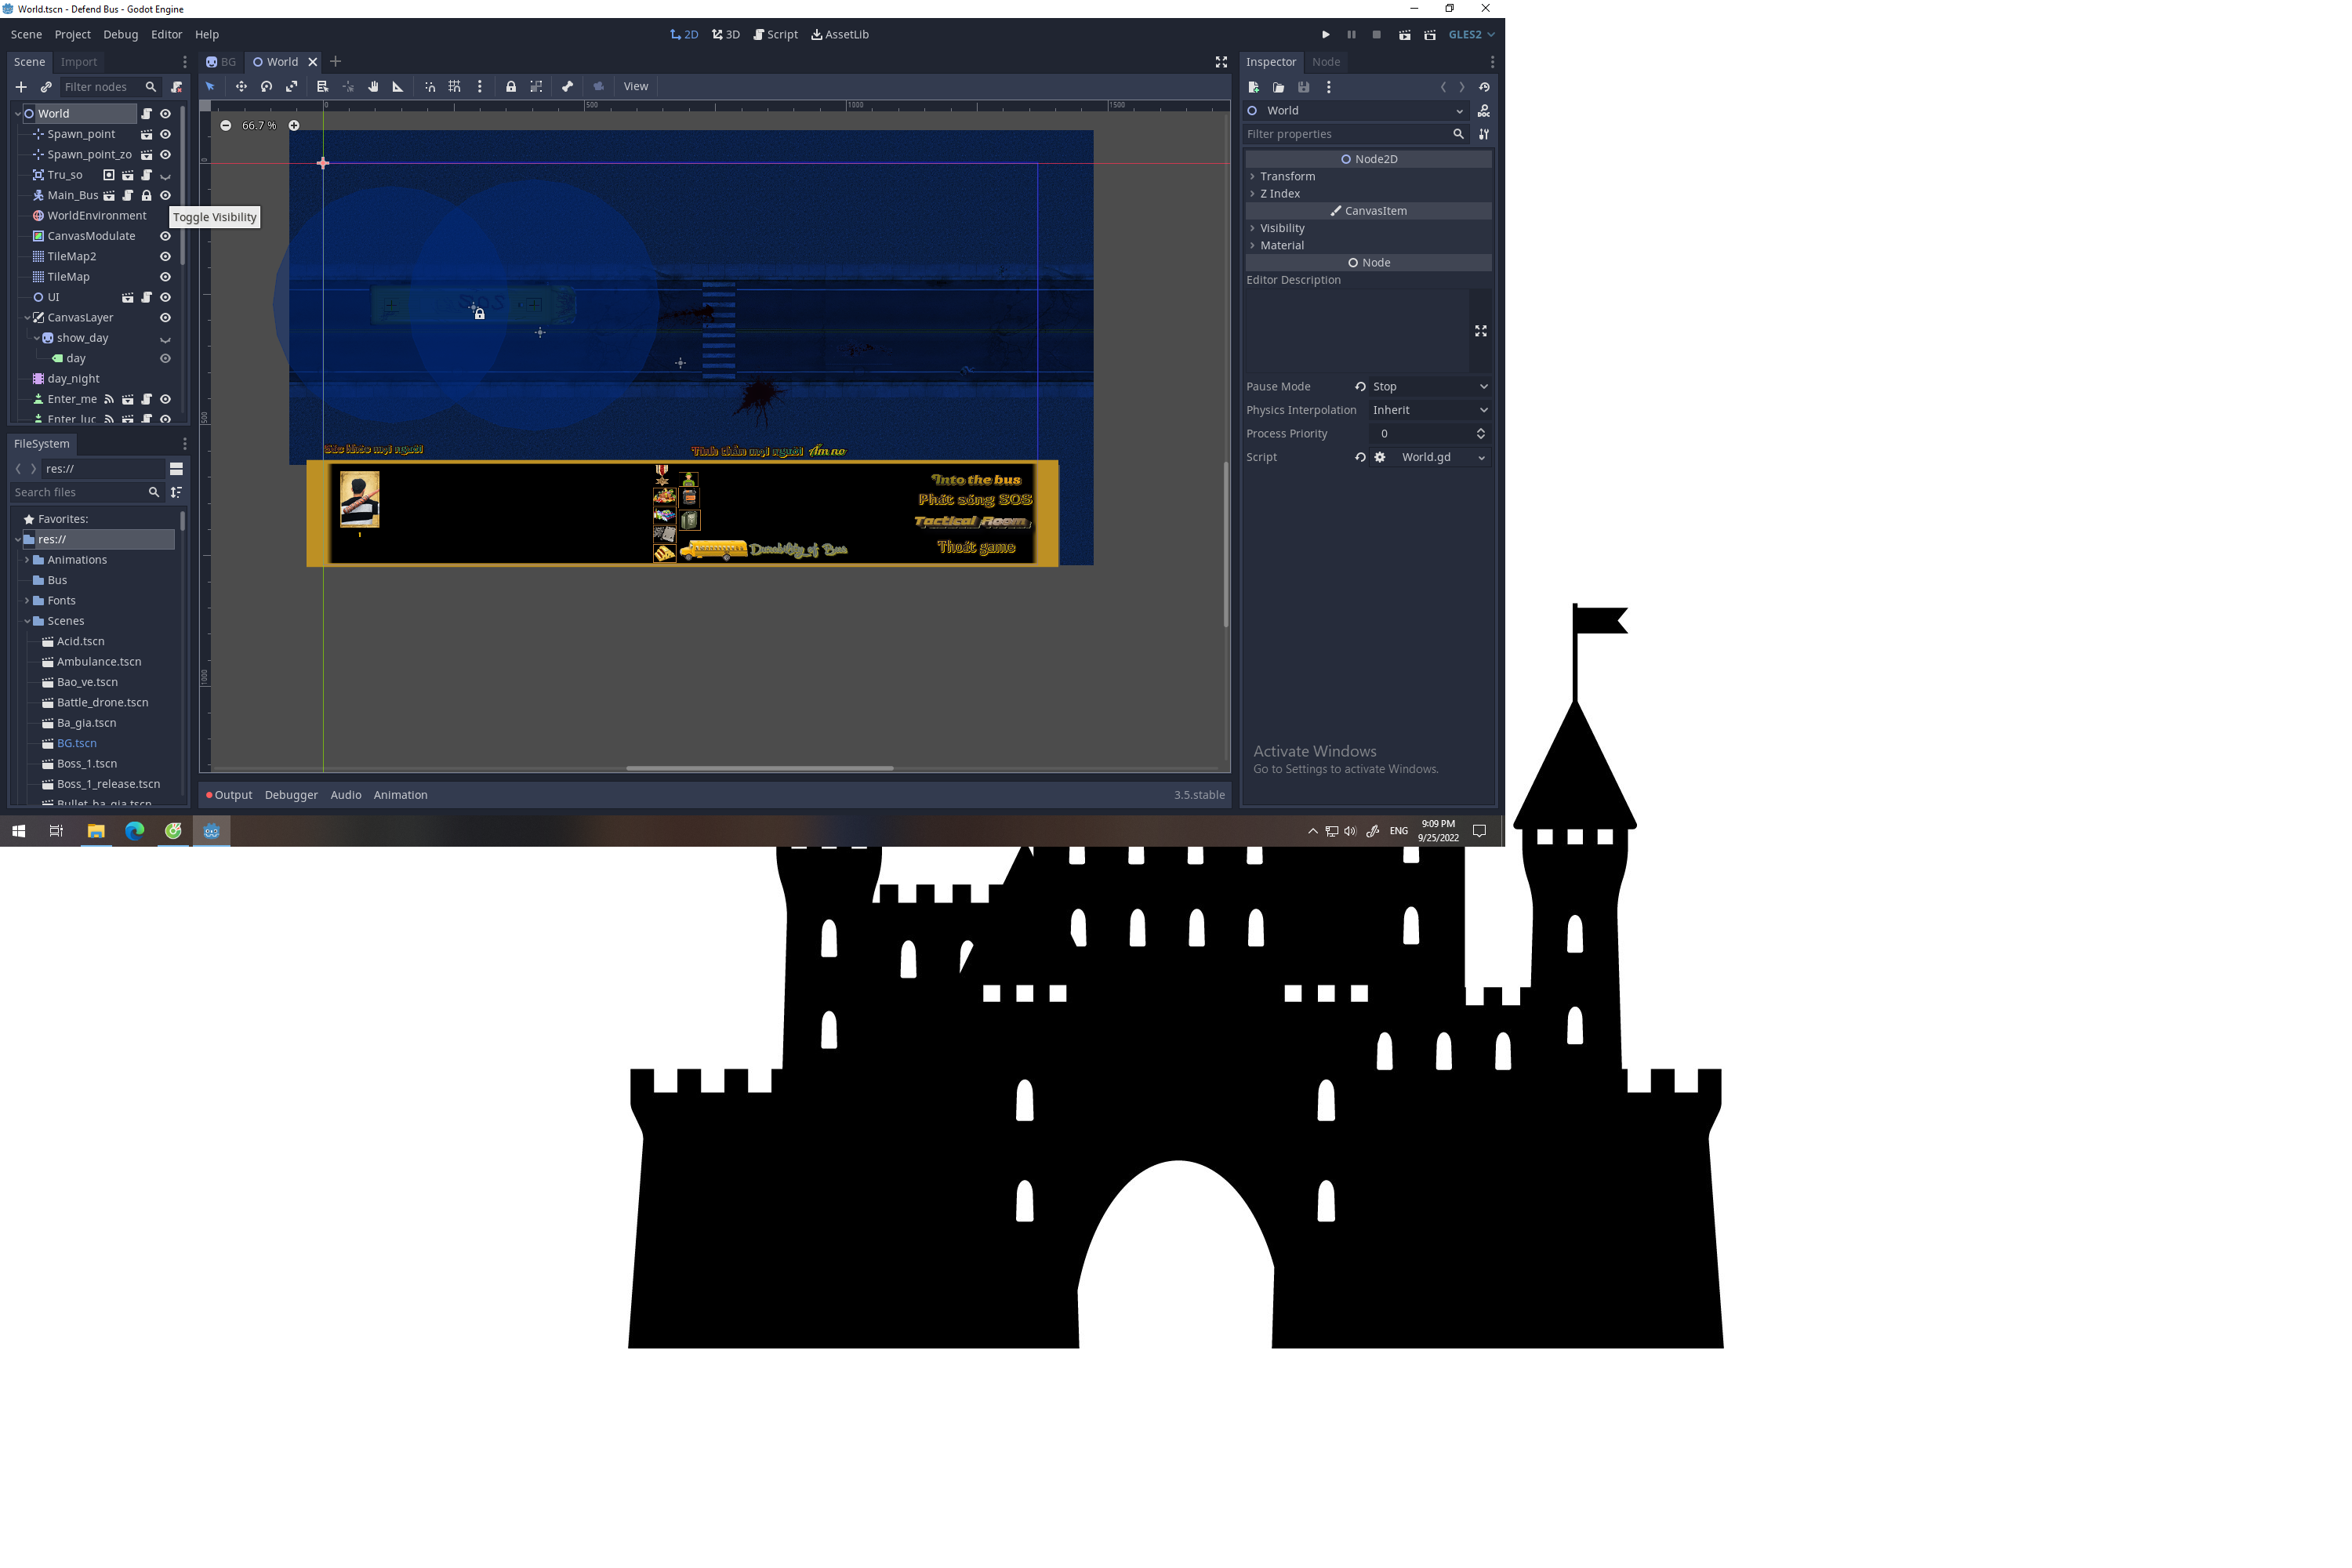Expand the Transform property section
Screen dimensions: 2352x1568
coord(1287,176)
